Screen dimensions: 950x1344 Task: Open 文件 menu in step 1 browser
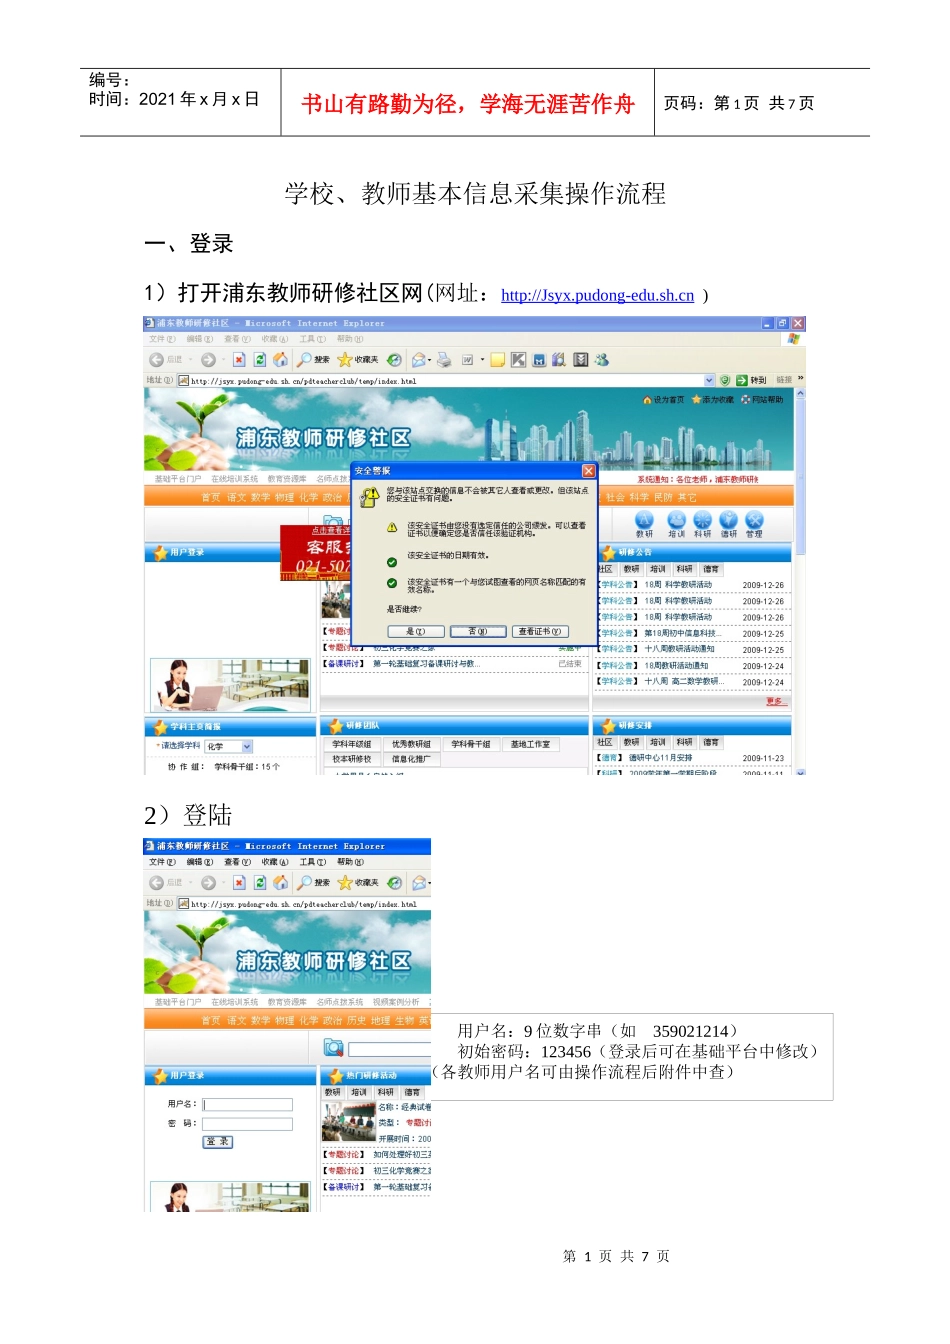tap(162, 339)
